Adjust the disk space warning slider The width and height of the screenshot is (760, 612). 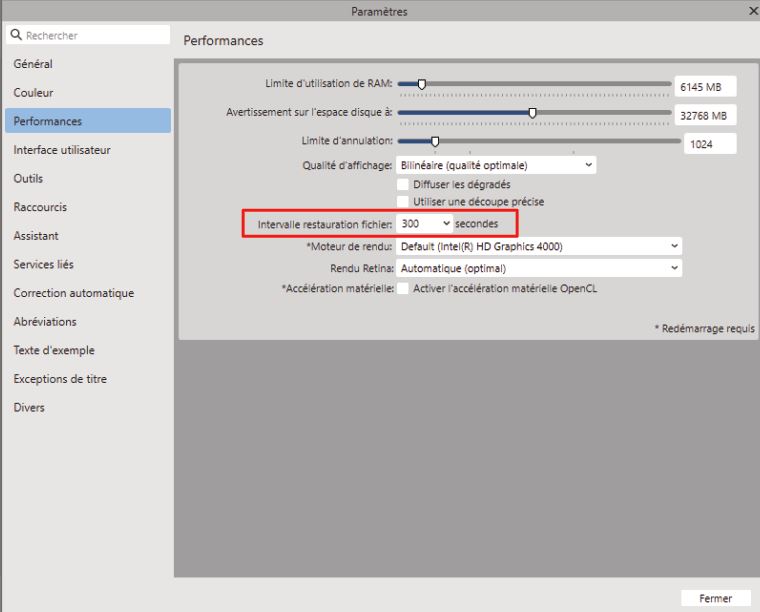click(532, 113)
